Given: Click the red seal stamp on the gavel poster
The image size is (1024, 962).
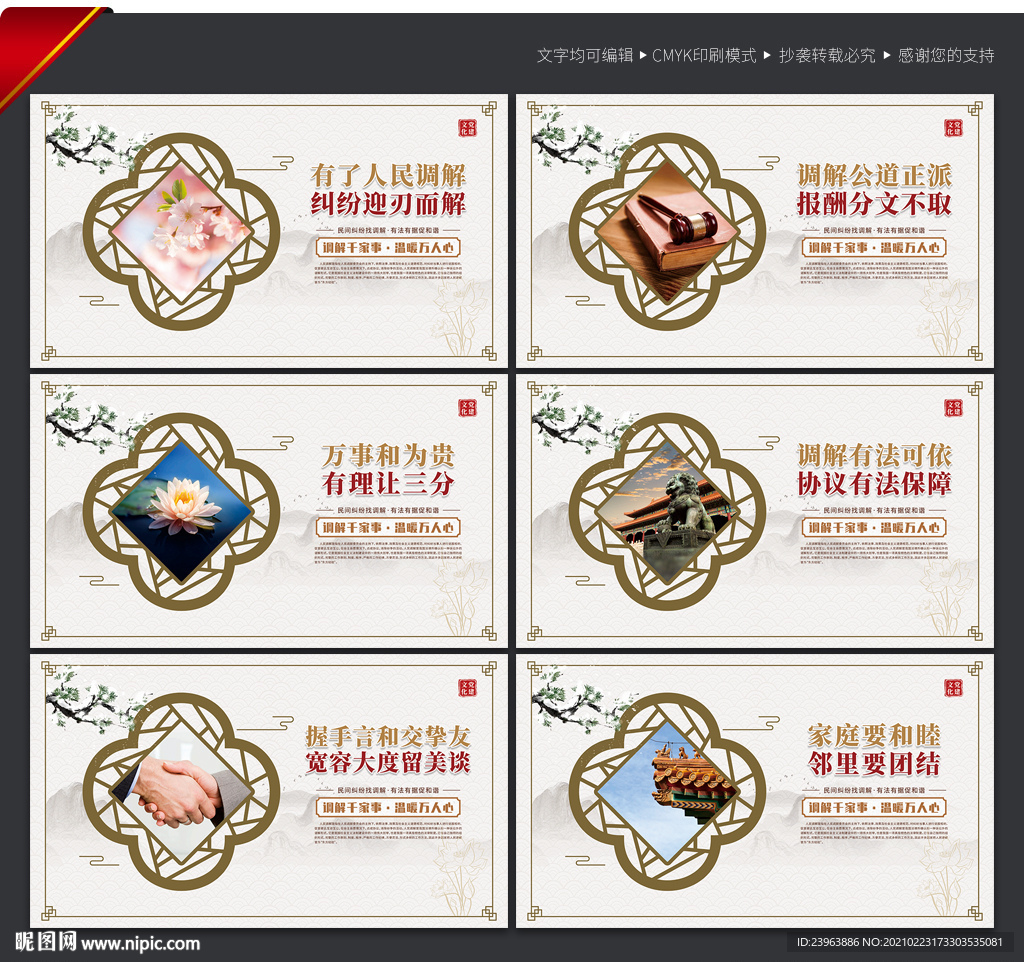Looking at the screenshot, I should (953, 127).
